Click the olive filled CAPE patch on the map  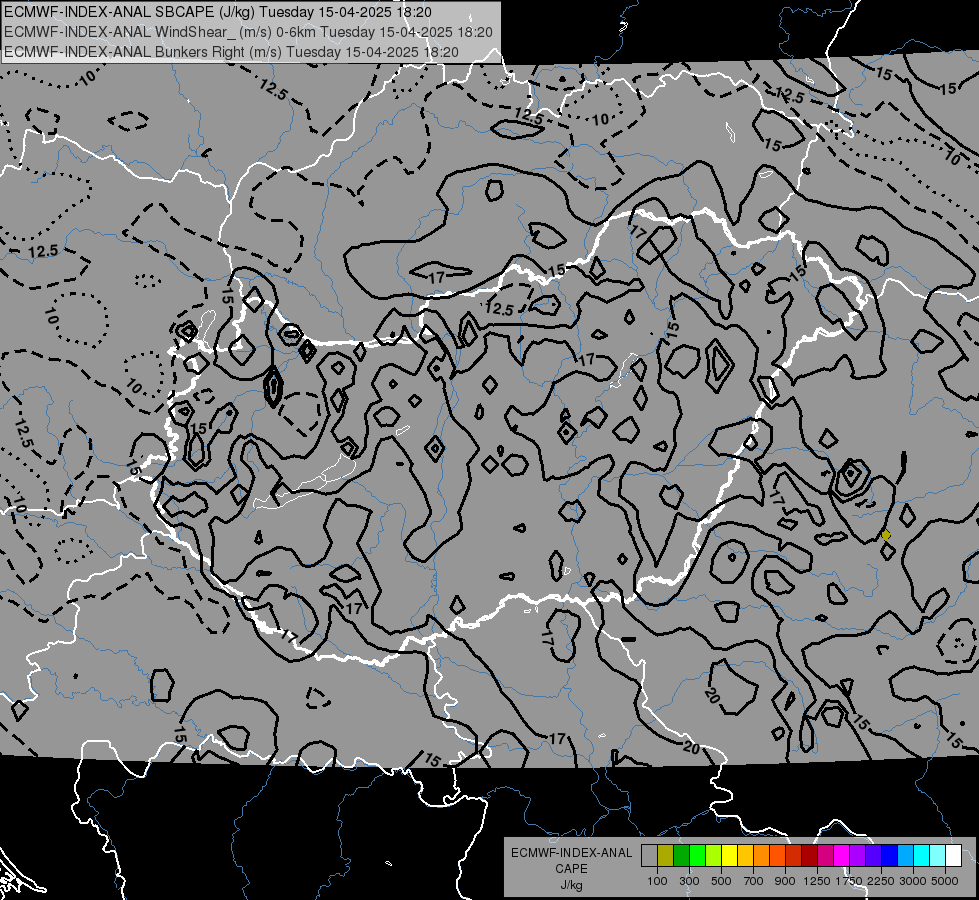pos(885,535)
